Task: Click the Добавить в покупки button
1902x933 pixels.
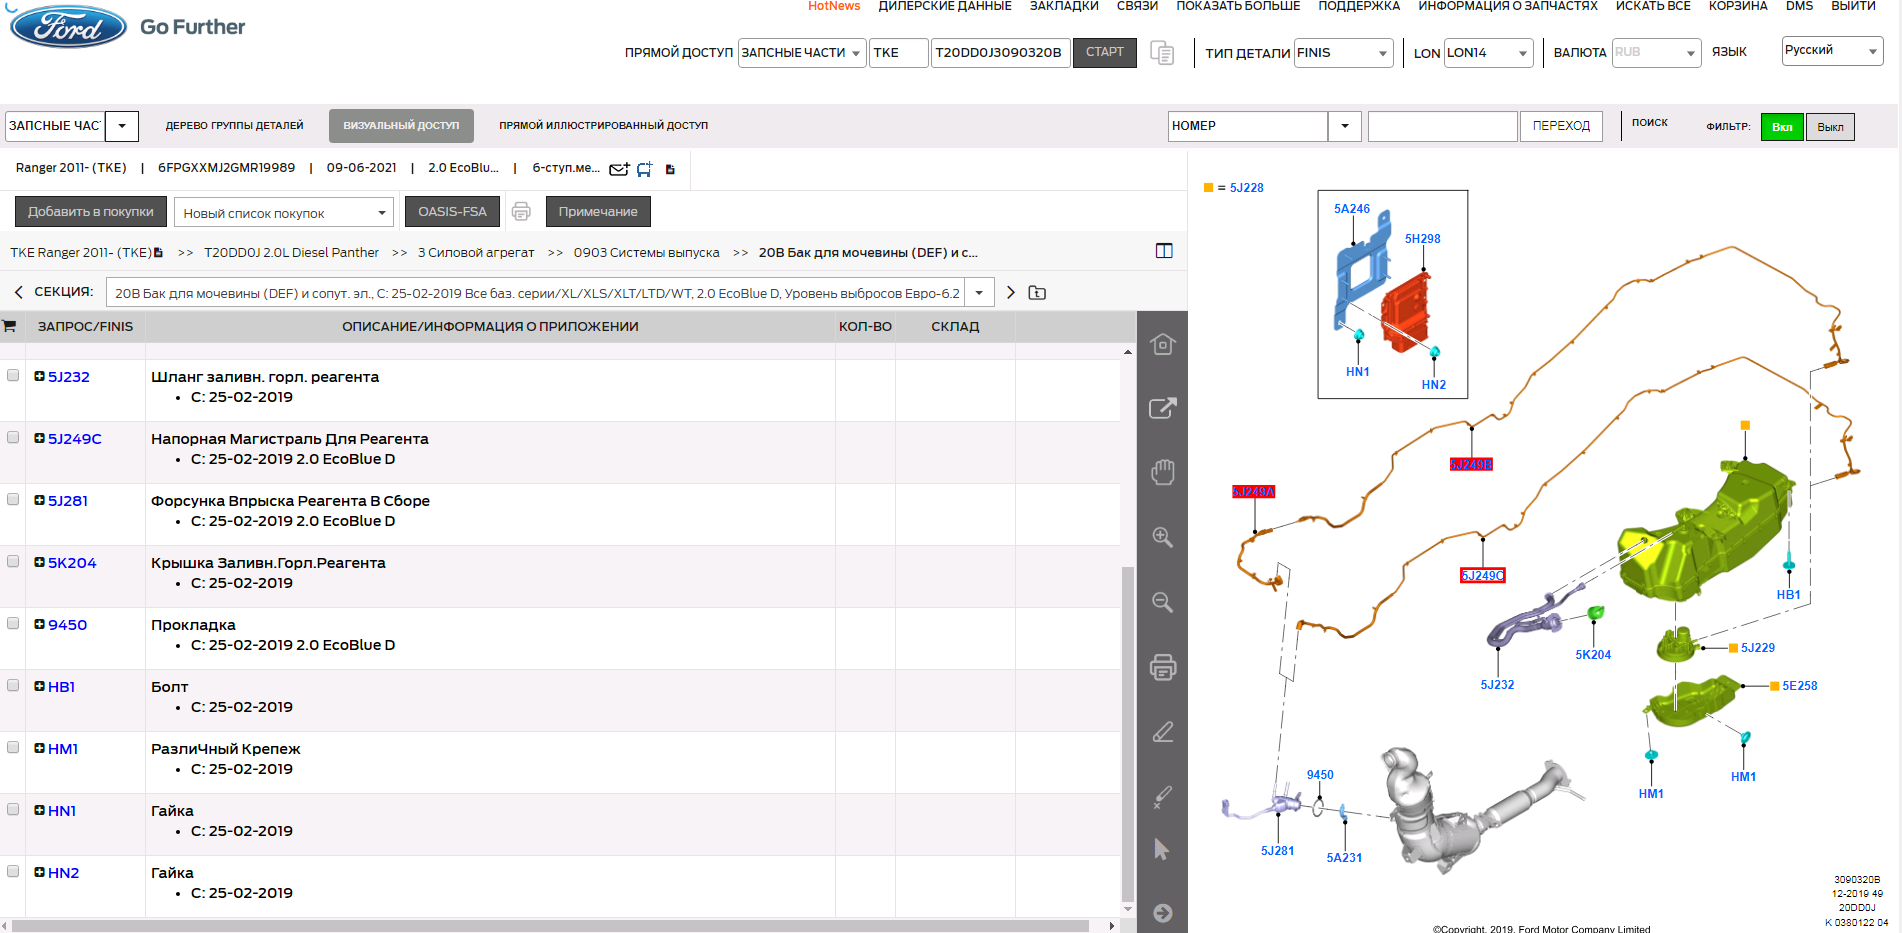Action: click(91, 212)
